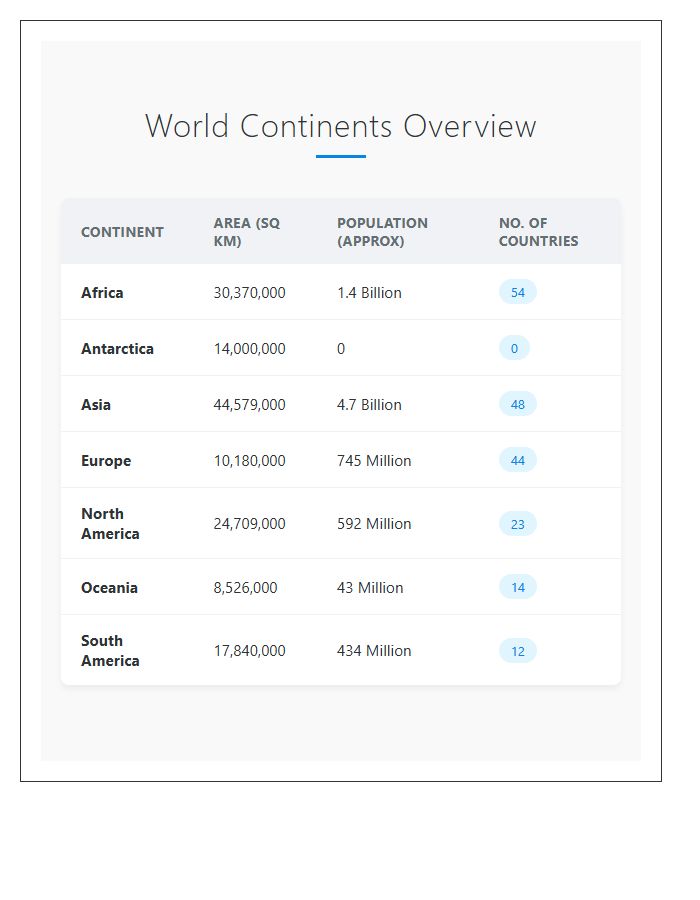The image size is (700, 900).
Task: Select the Antarctica row name
Action: click(117, 349)
